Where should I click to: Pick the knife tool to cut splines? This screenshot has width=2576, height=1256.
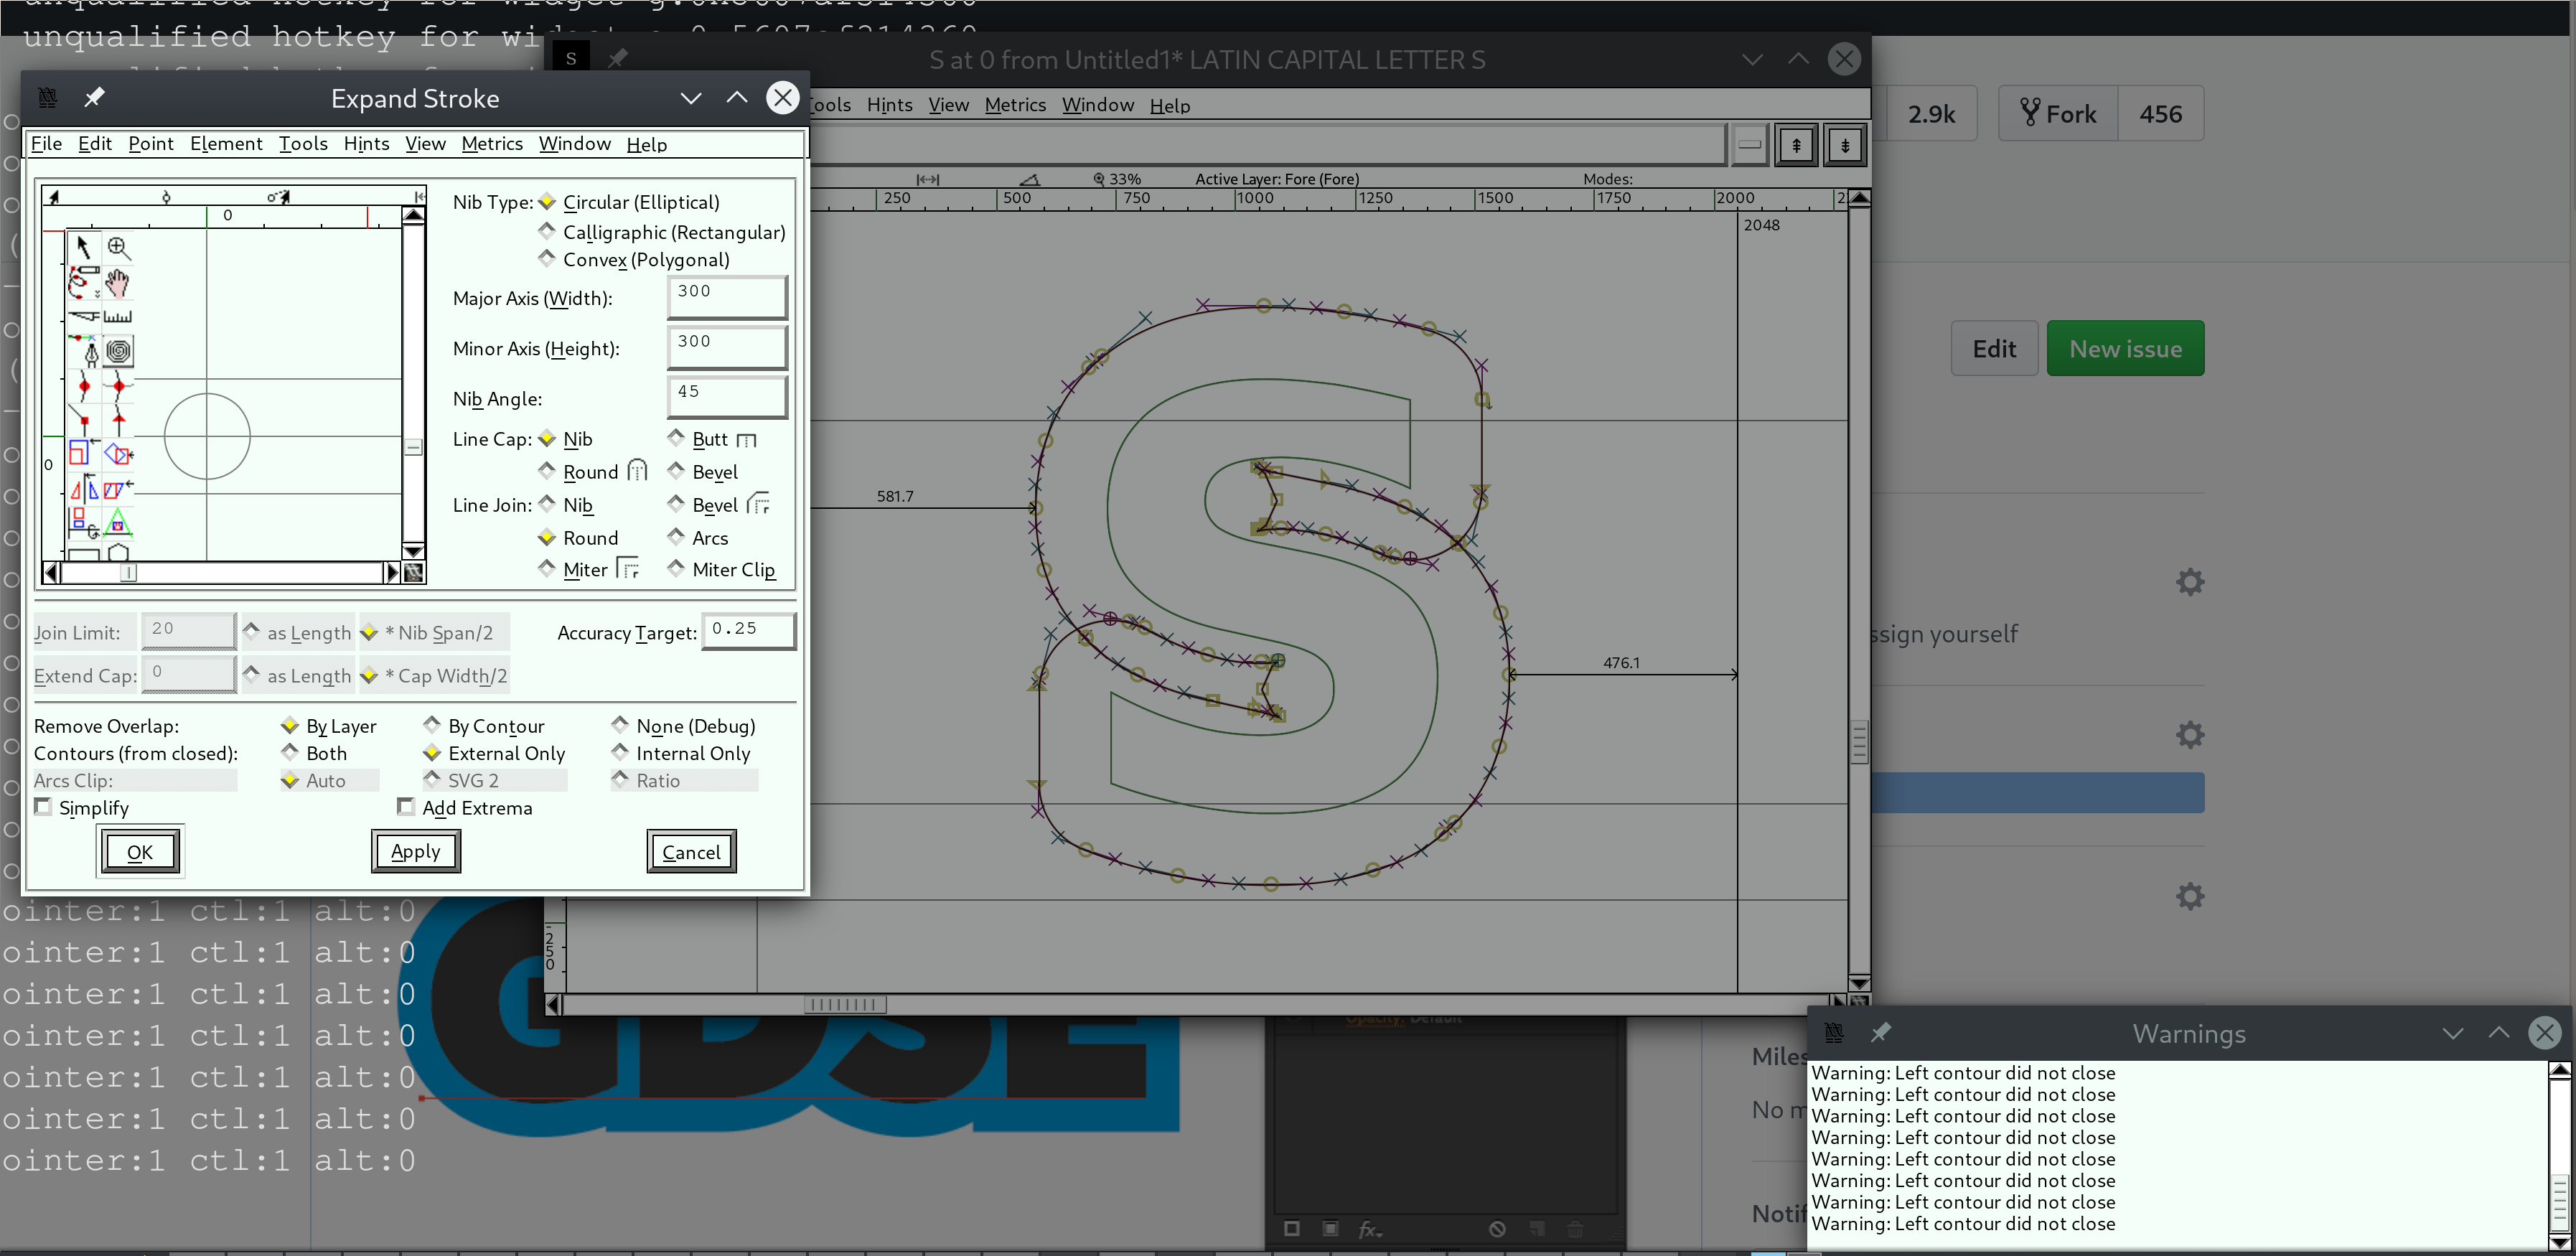click(83, 316)
